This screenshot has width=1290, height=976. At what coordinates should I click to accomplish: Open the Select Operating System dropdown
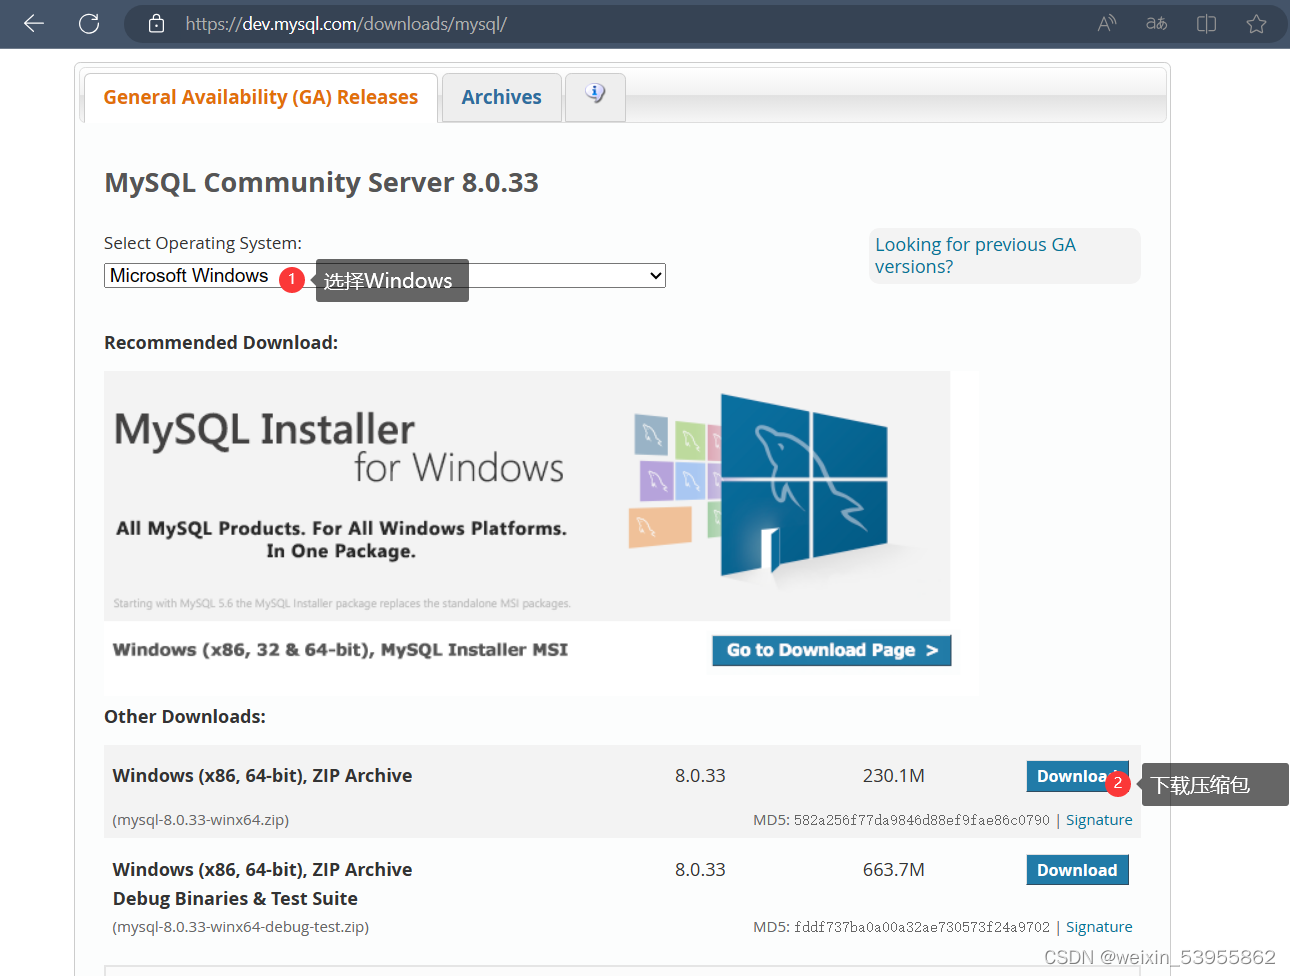click(x=385, y=275)
